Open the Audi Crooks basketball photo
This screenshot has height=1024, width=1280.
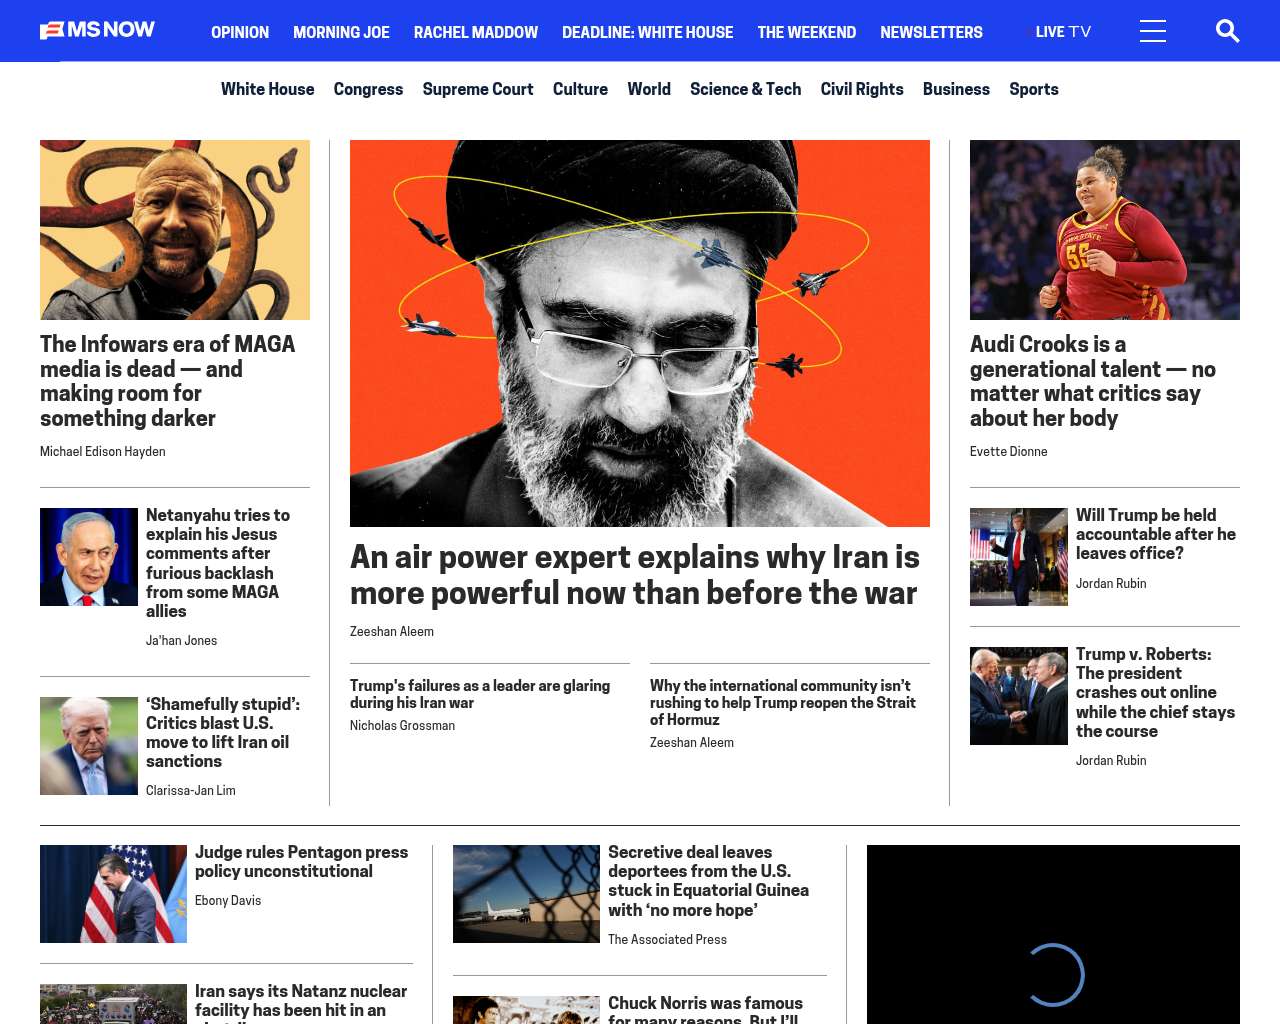[x=1105, y=230]
